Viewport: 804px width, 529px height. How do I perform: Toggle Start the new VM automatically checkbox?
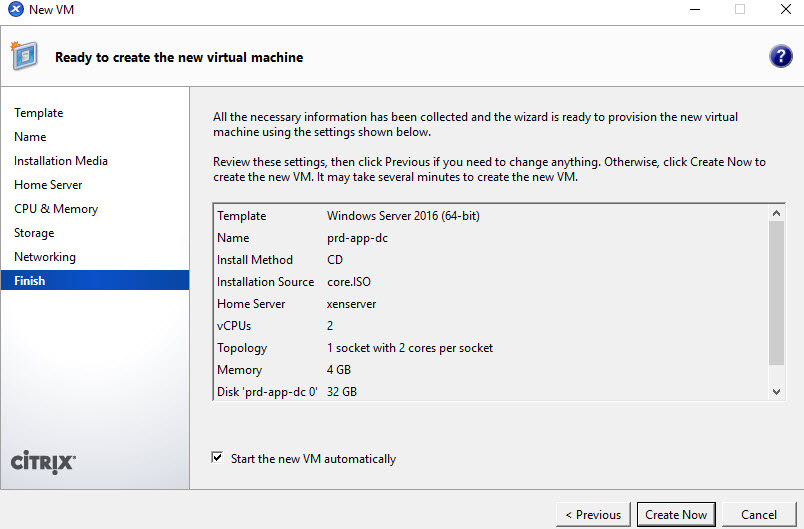point(217,458)
